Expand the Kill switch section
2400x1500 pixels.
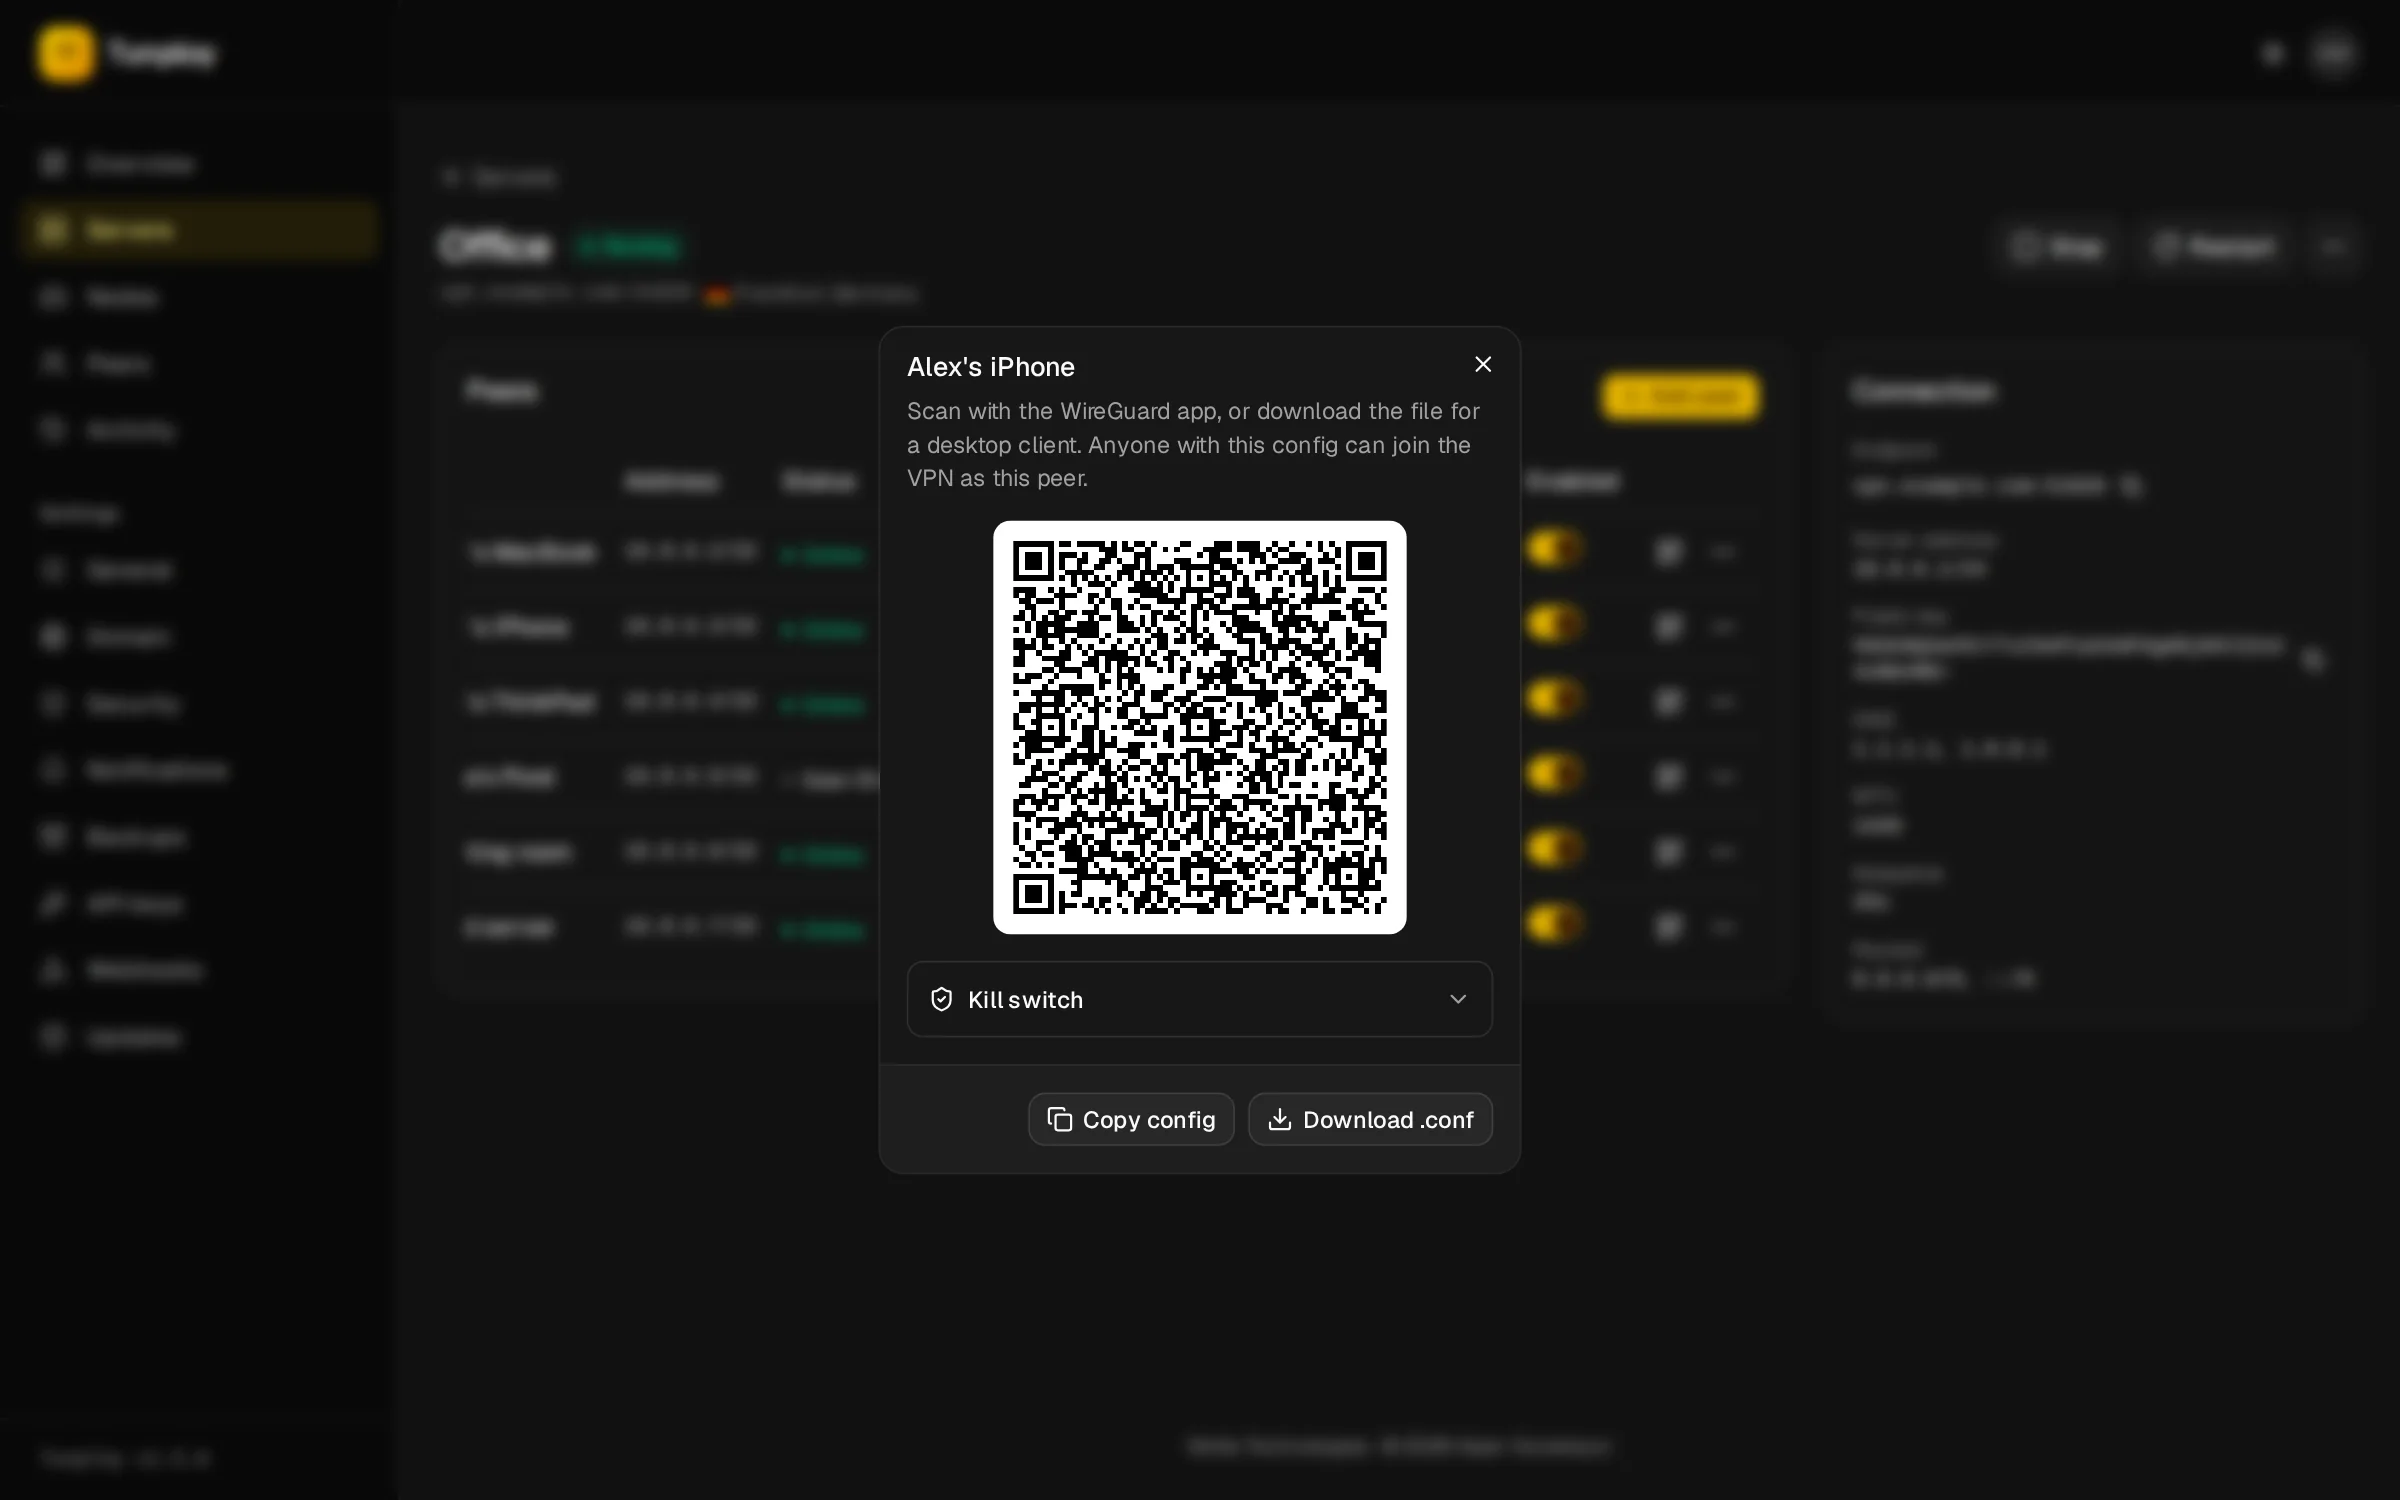pos(1199,999)
